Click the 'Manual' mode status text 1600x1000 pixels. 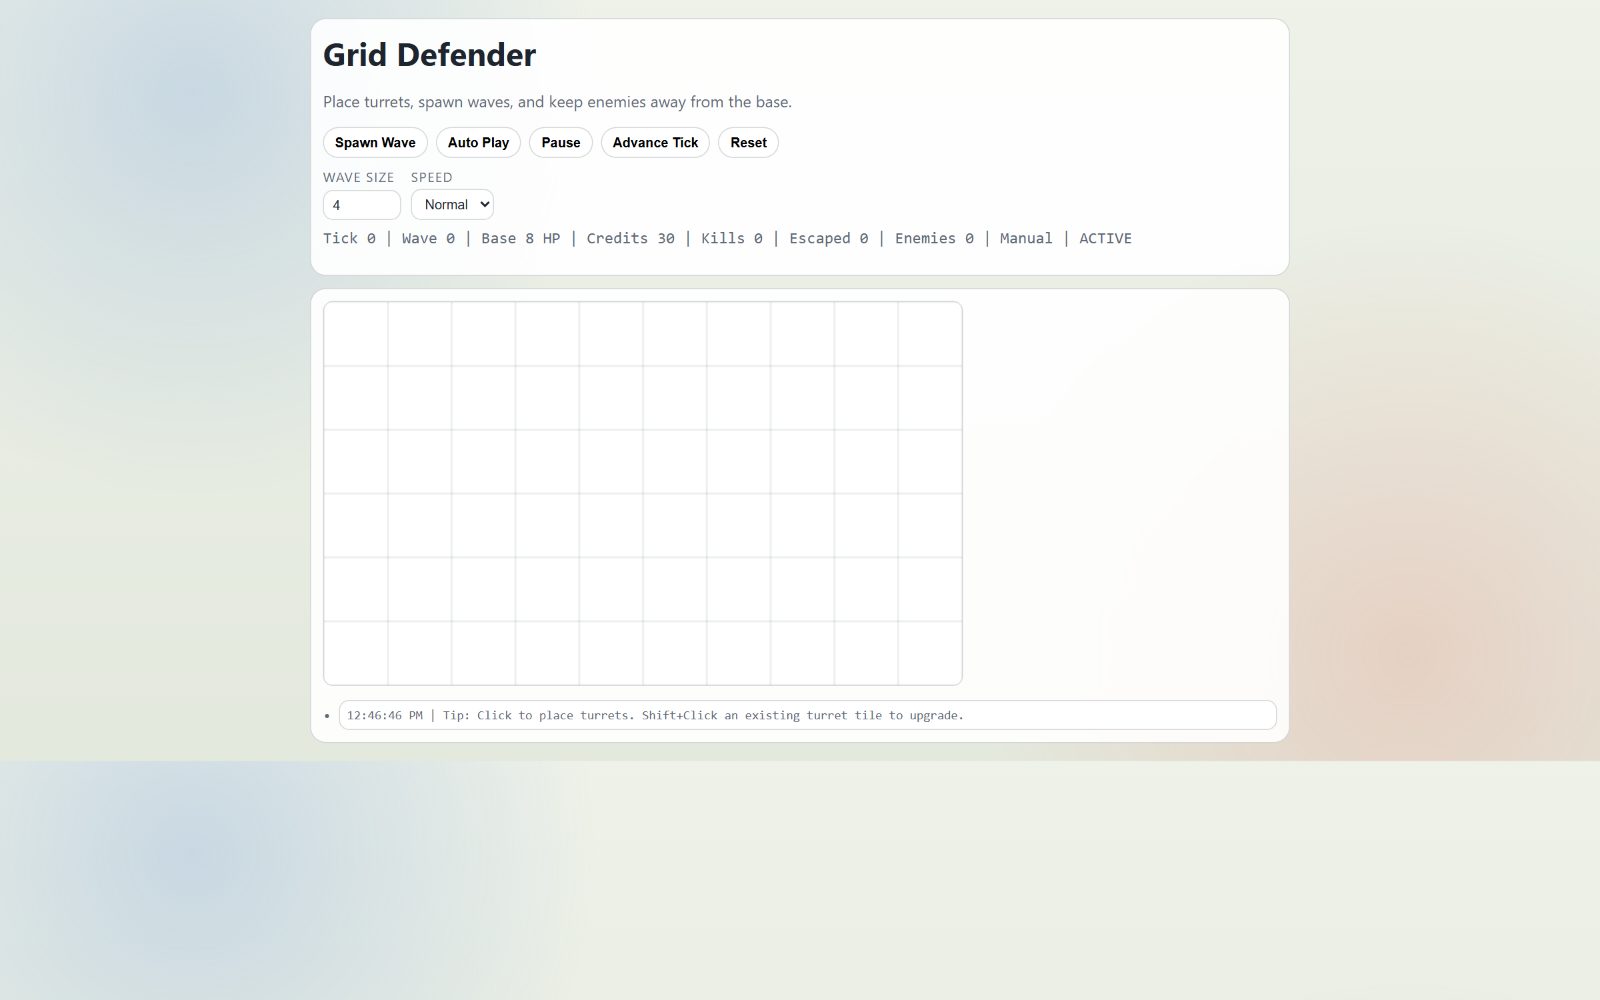[1026, 238]
